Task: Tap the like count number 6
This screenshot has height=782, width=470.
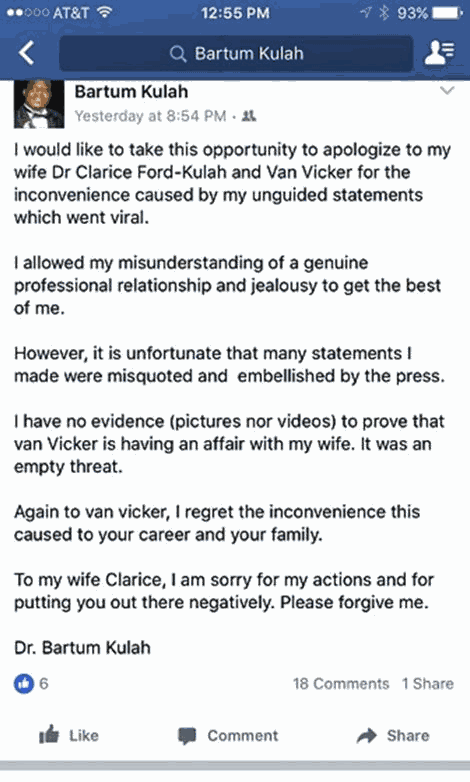Action: point(44,683)
